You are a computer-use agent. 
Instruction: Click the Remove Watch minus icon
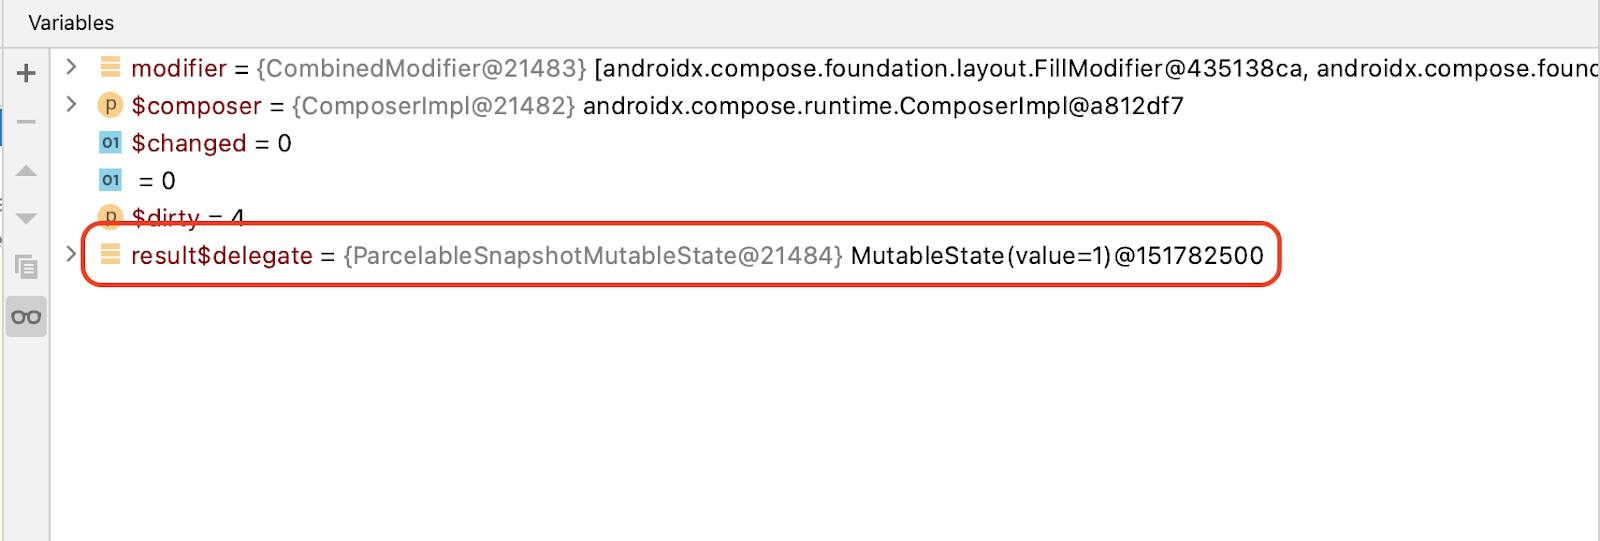click(x=26, y=122)
